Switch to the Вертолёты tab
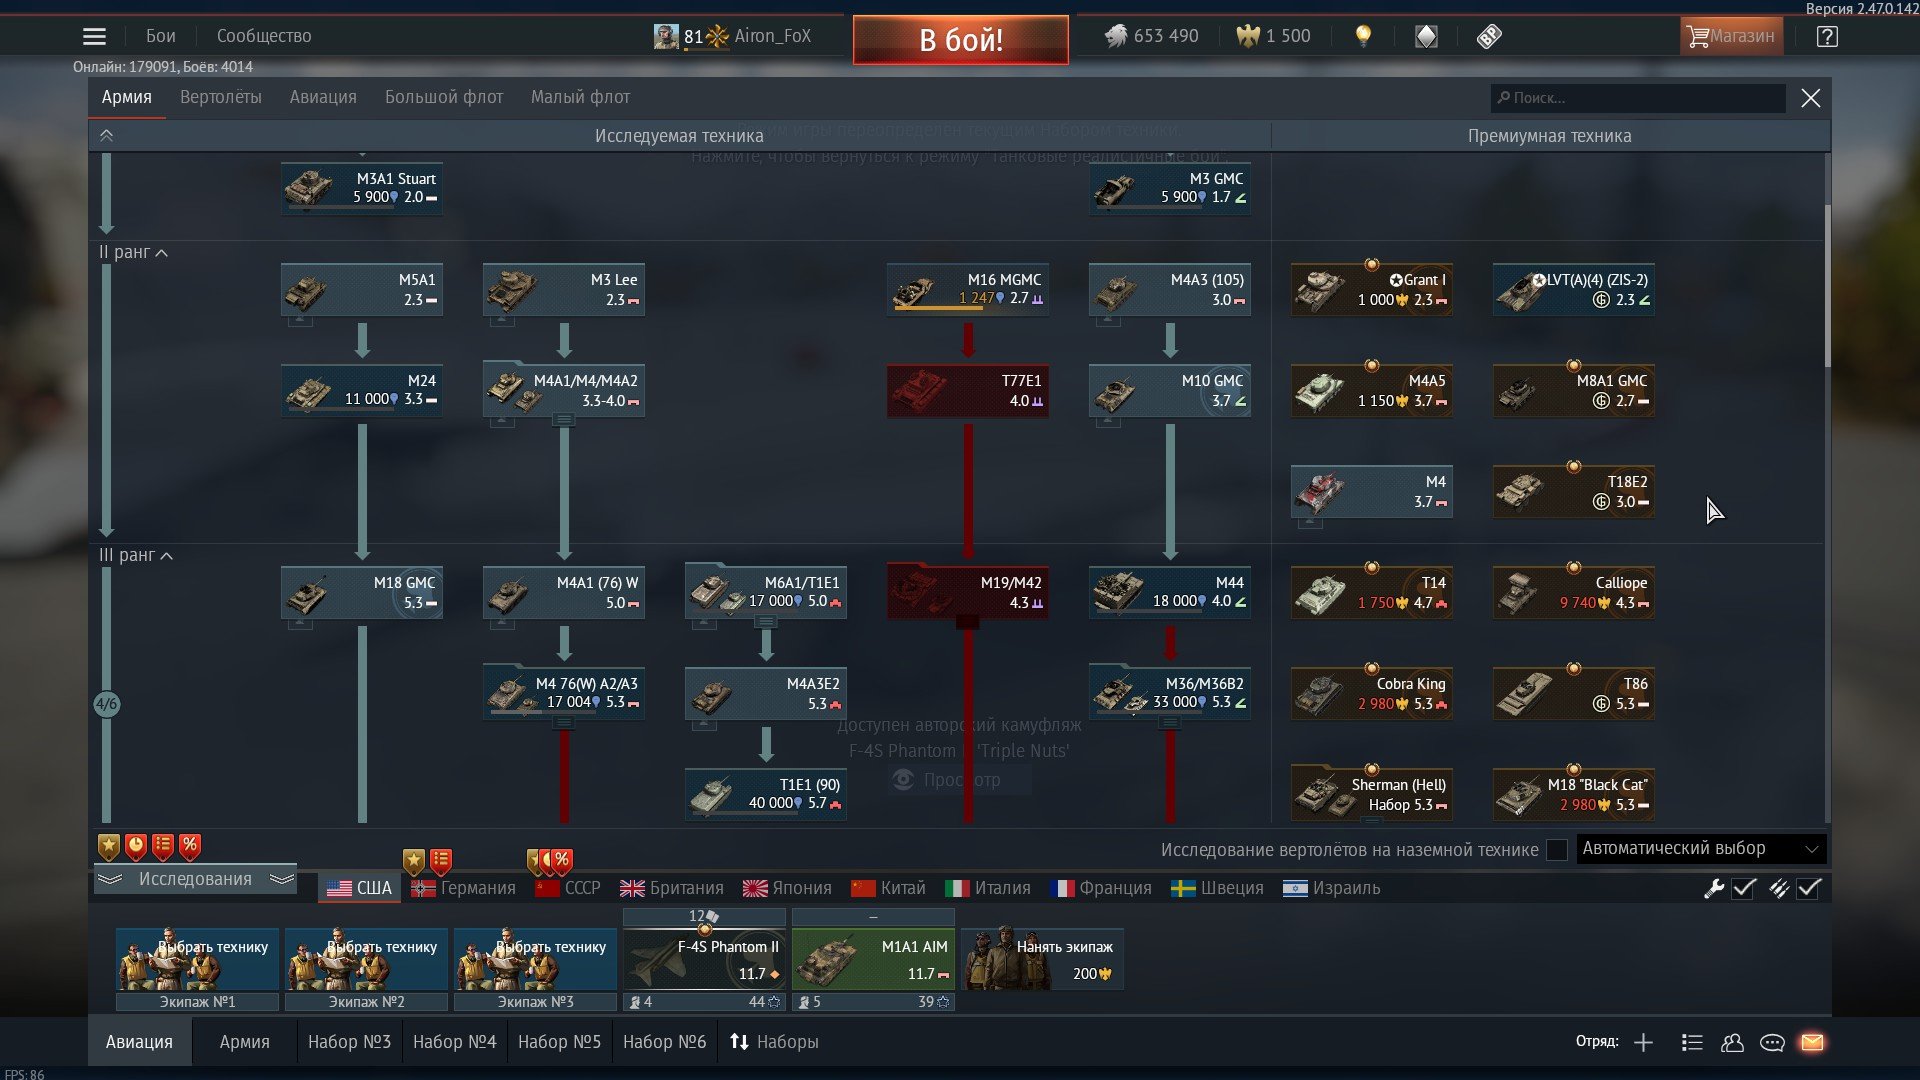The image size is (1920, 1080). coord(220,97)
